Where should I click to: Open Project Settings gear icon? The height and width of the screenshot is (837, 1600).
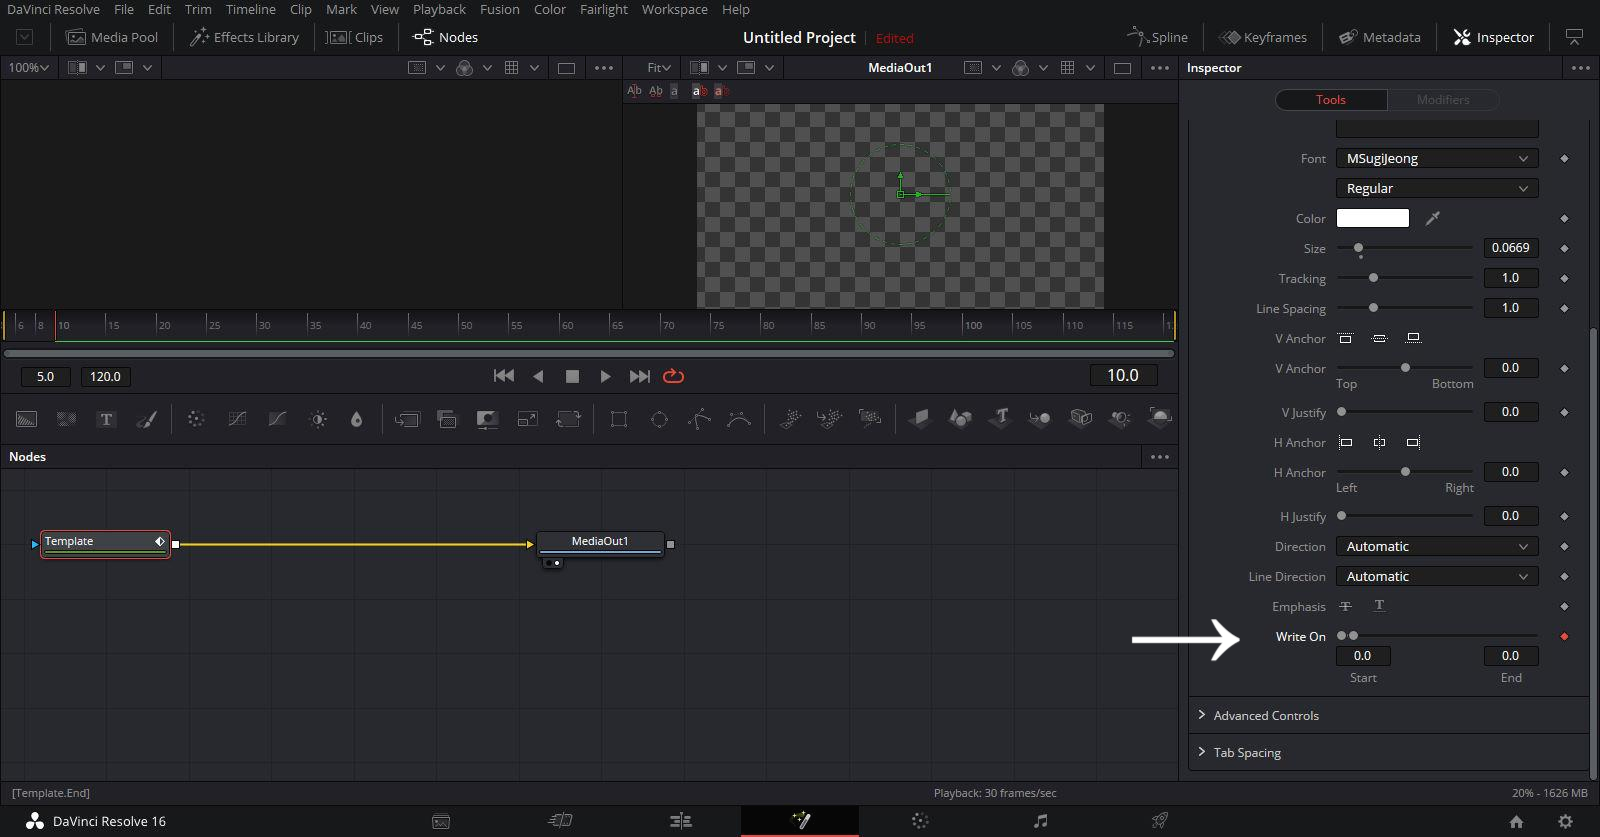point(1565,821)
